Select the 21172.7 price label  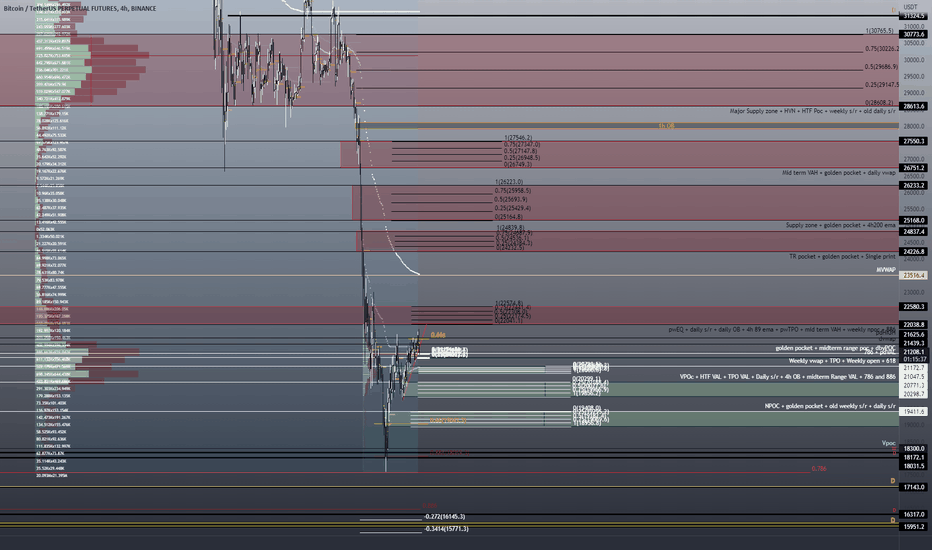pyautogui.click(x=914, y=368)
